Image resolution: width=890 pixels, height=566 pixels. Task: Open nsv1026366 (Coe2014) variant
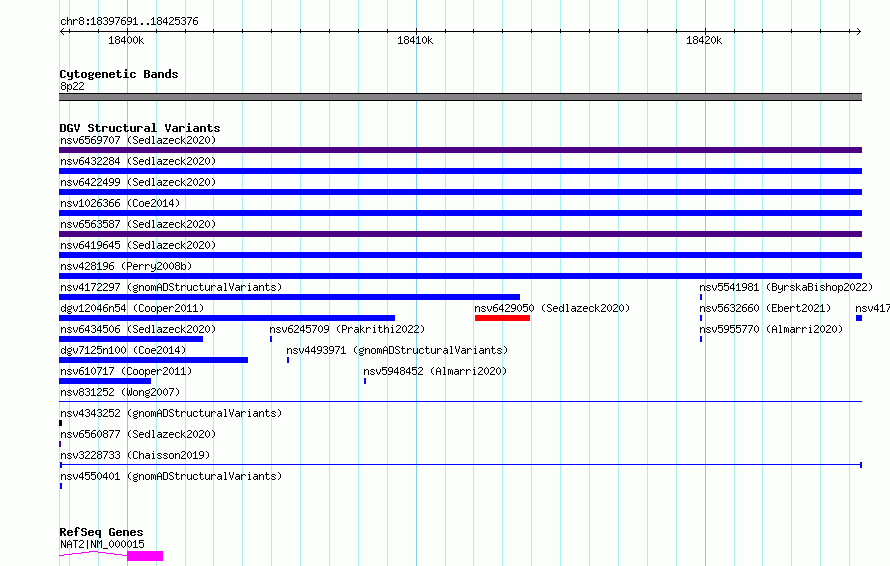click(x=460, y=213)
